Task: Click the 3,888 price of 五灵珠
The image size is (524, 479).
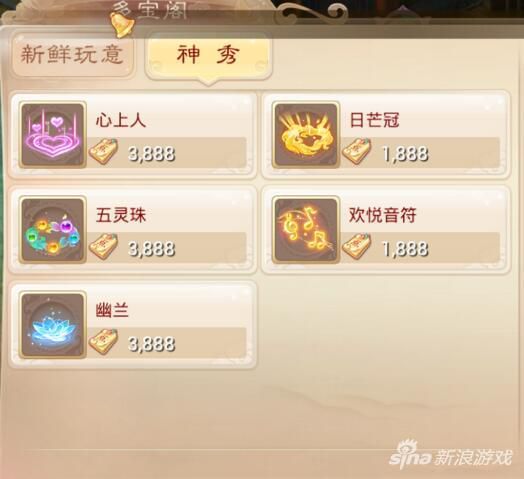Action: click(152, 249)
